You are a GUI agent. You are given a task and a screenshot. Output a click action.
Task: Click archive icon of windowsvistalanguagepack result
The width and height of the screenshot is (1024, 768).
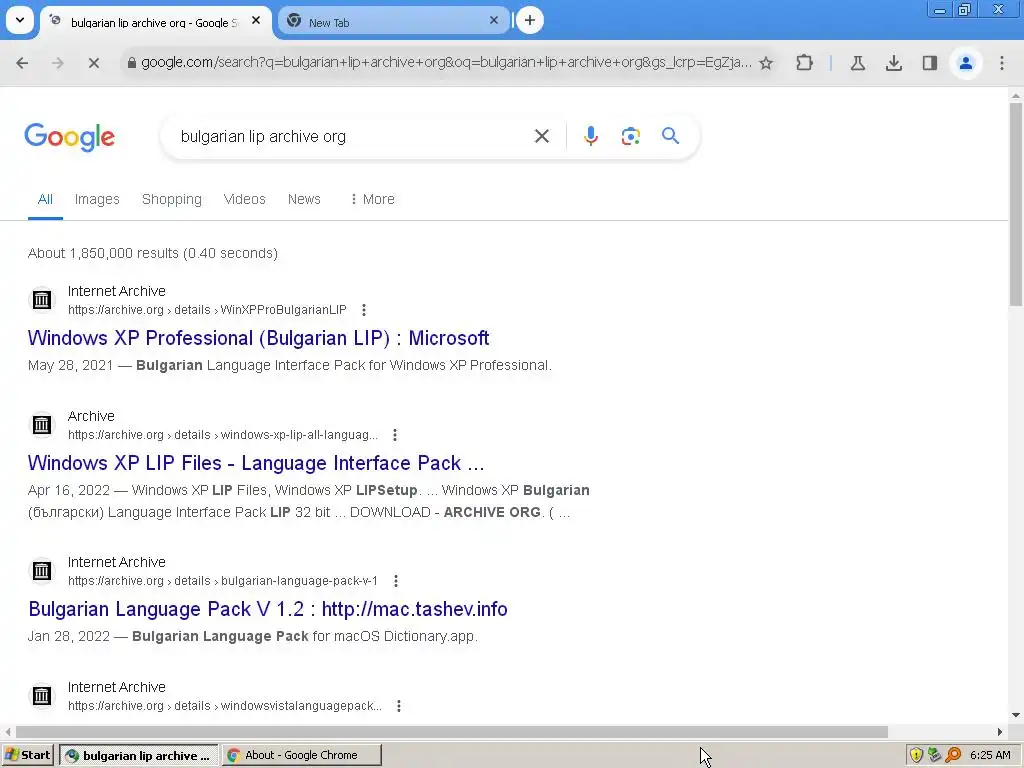[x=42, y=696]
